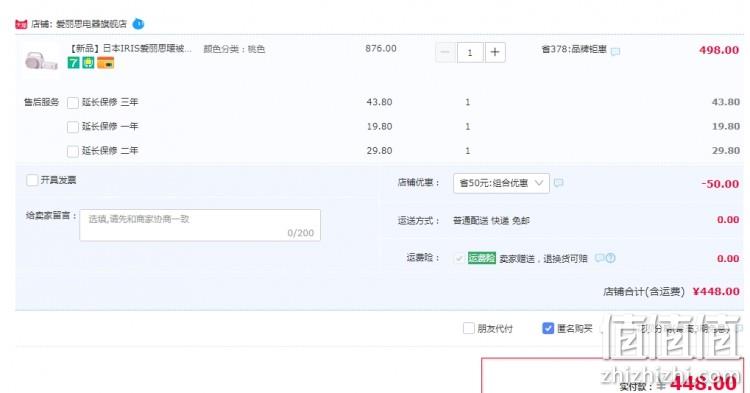Click 普通配送 快递 免邮 shipping text

491,221
